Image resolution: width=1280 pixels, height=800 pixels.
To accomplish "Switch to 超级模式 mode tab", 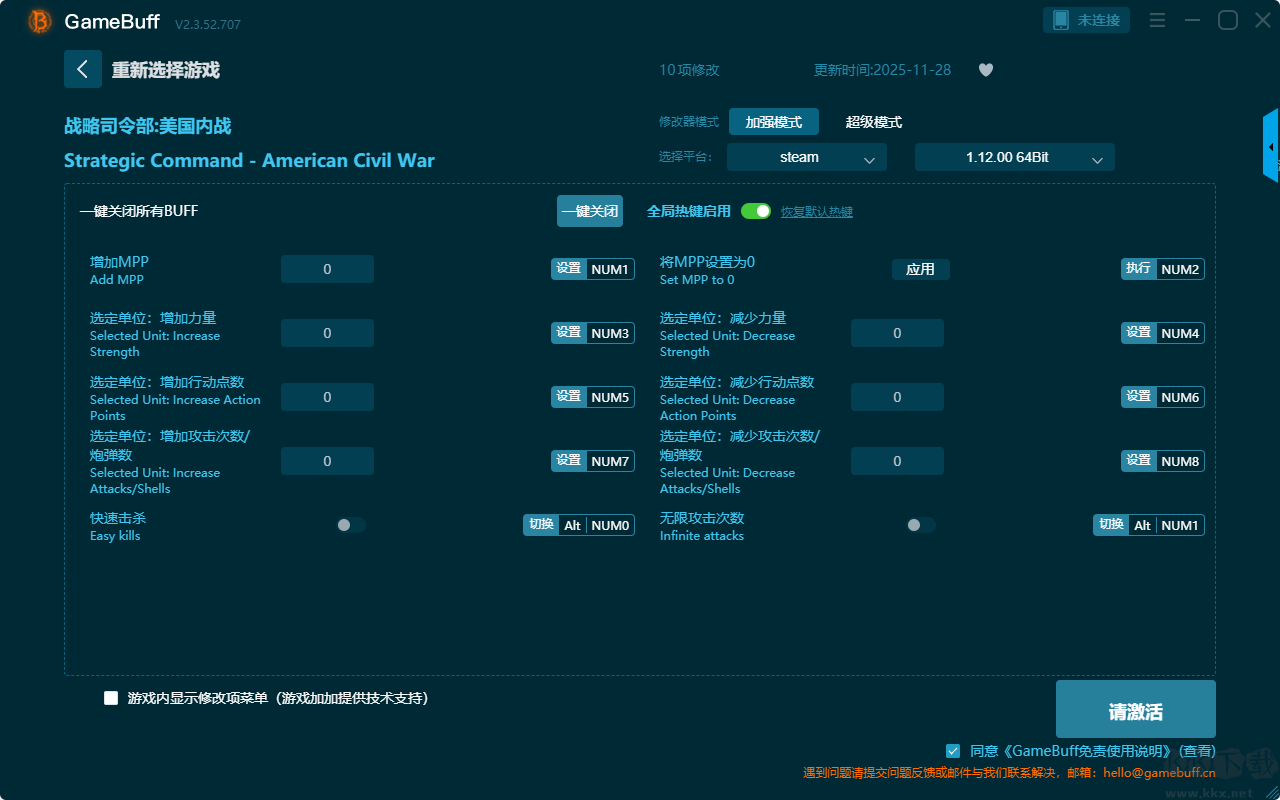I will pos(874,122).
